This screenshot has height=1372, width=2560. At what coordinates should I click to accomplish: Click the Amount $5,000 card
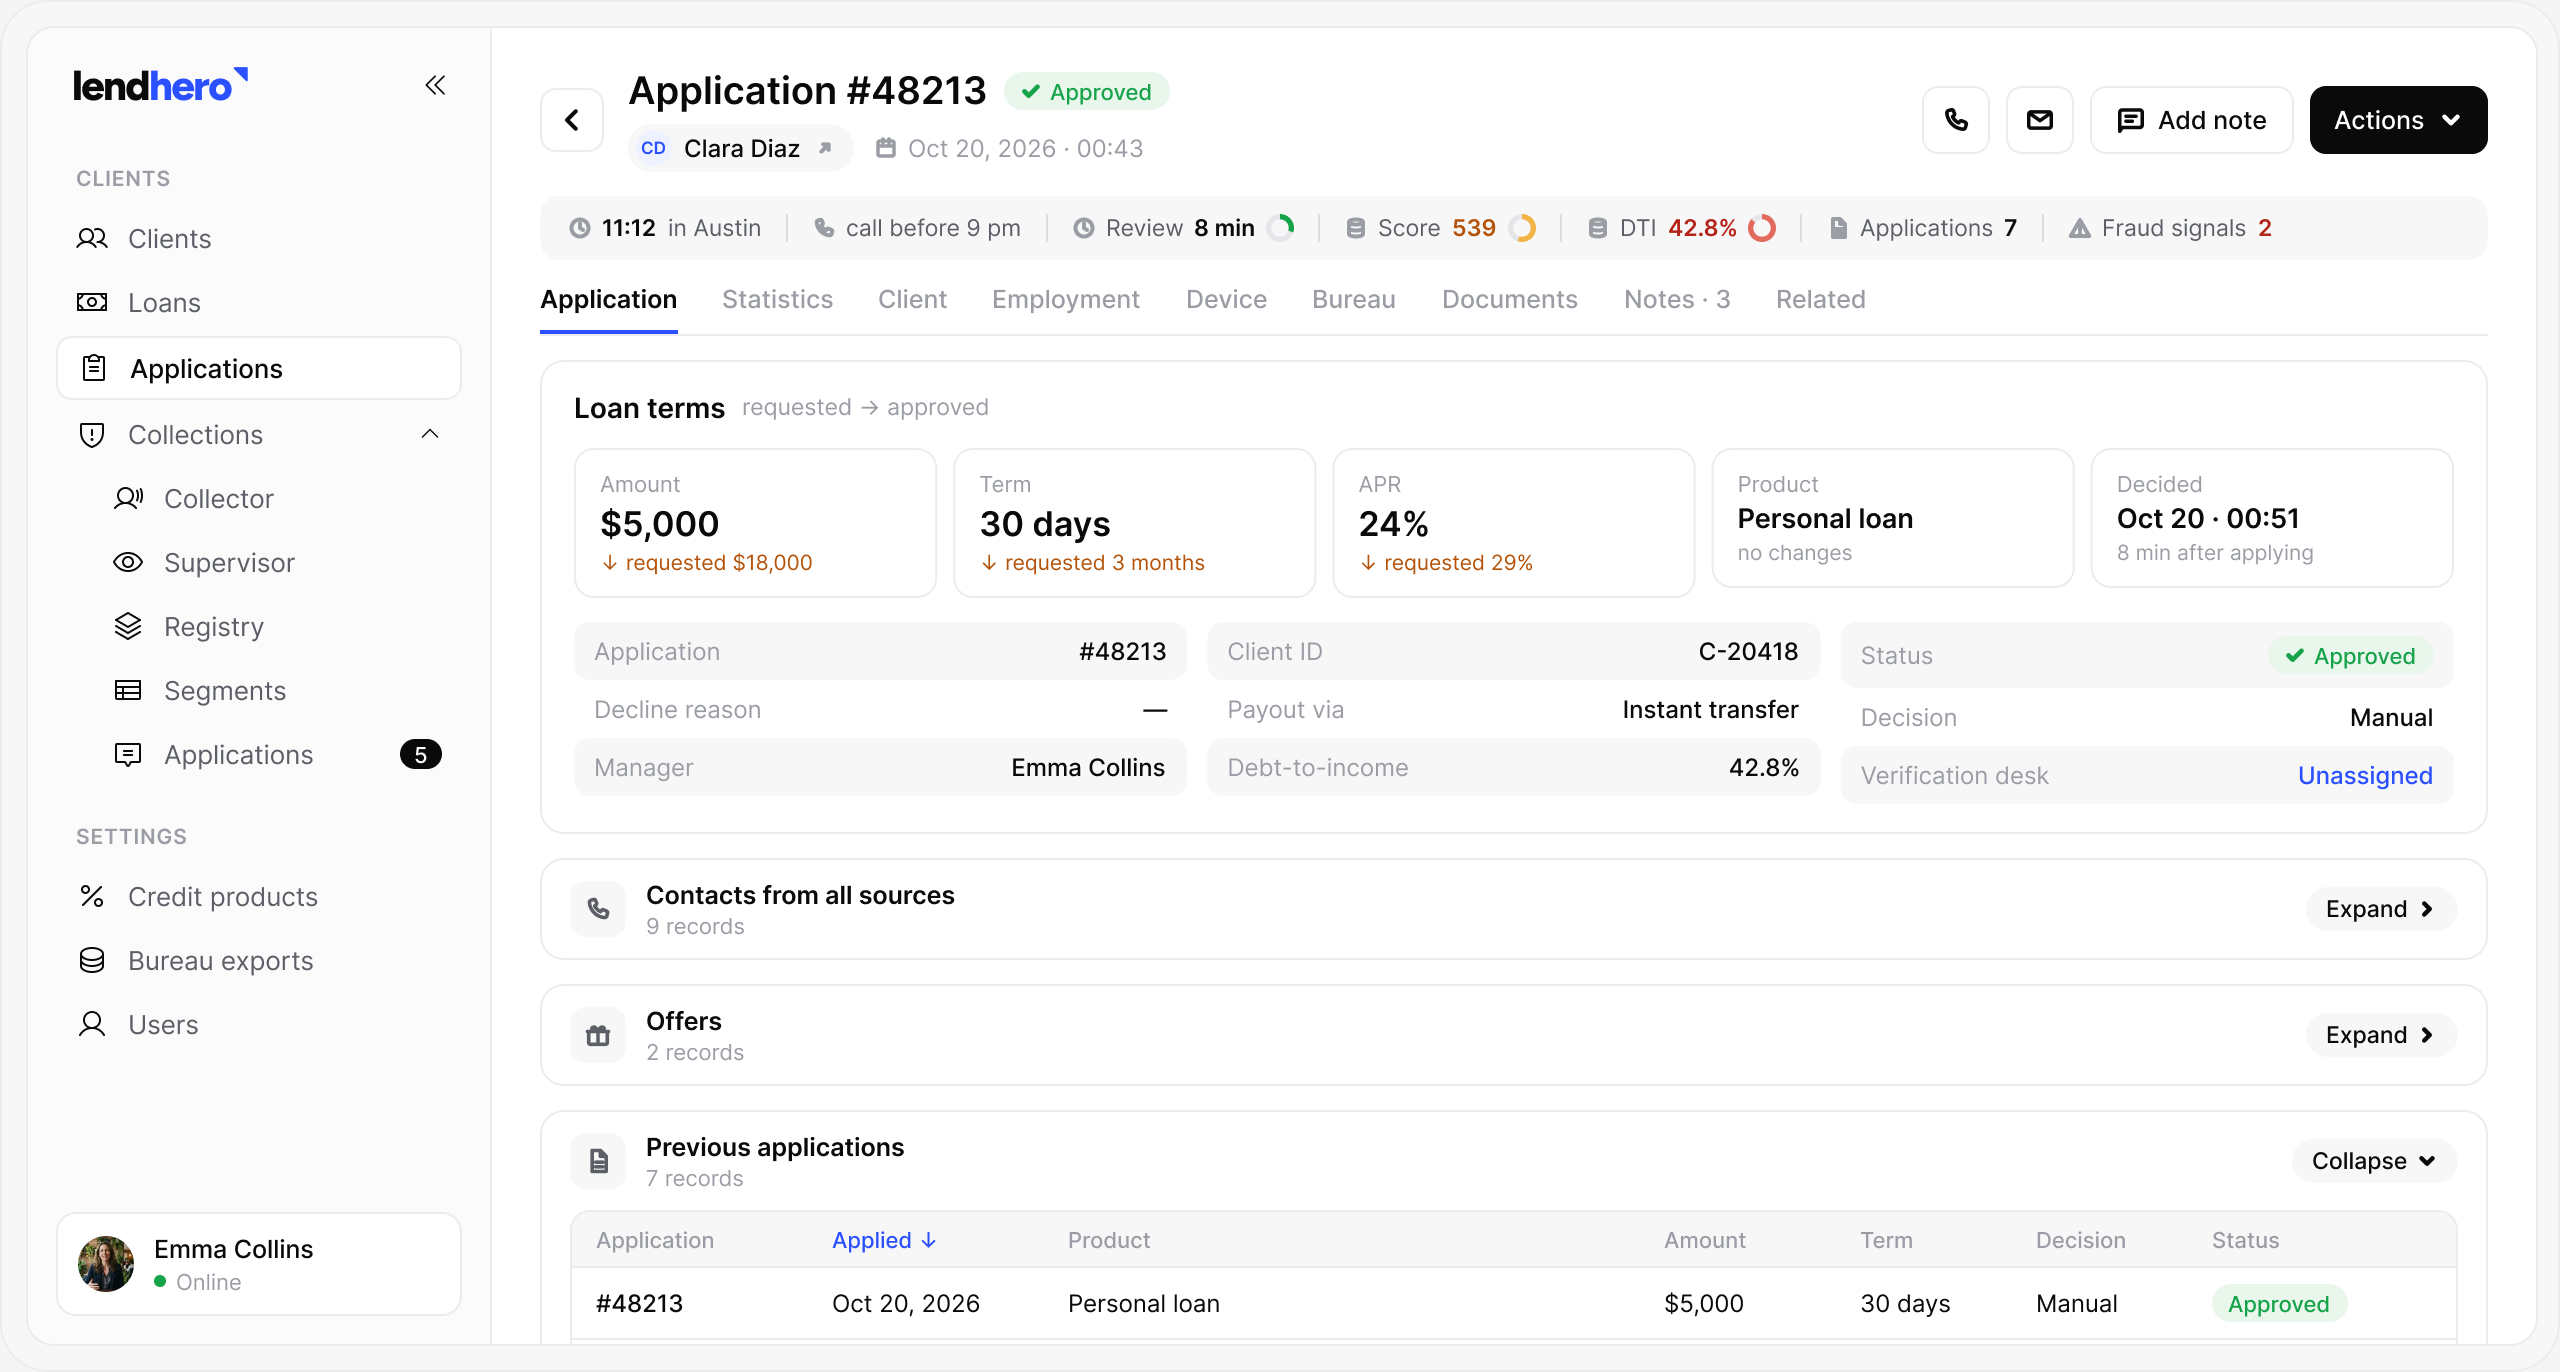click(755, 522)
